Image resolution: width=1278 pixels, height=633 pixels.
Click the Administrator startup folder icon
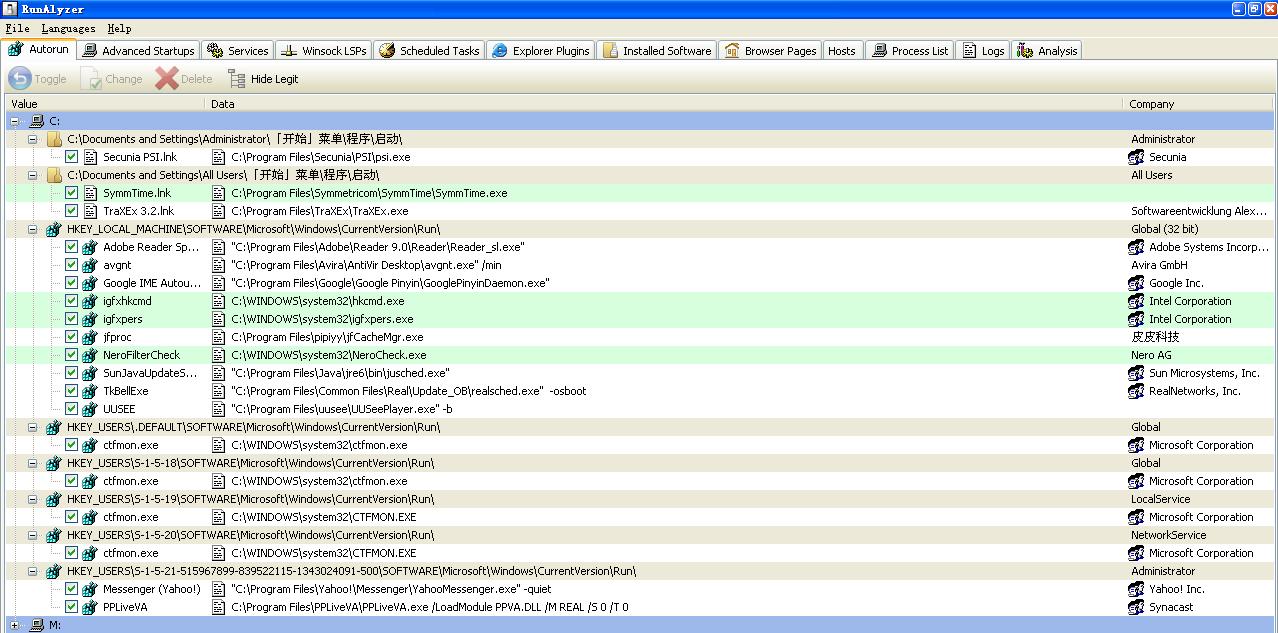tap(55, 139)
